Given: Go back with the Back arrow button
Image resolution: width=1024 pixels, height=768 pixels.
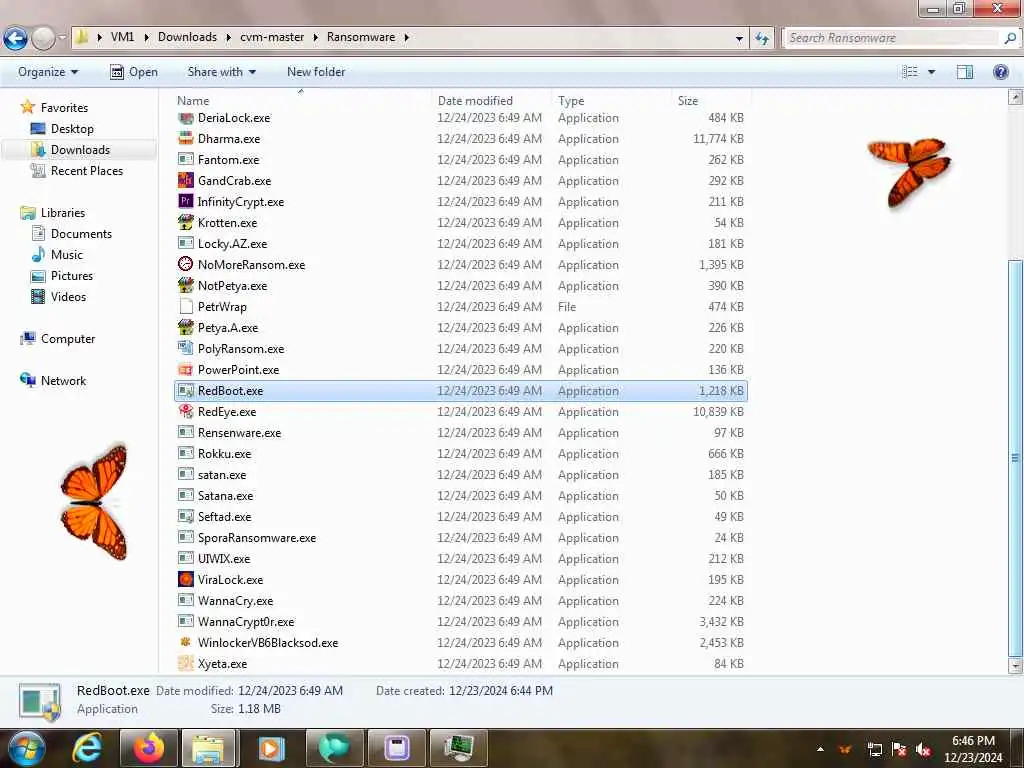Looking at the screenshot, I should click(16, 39).
